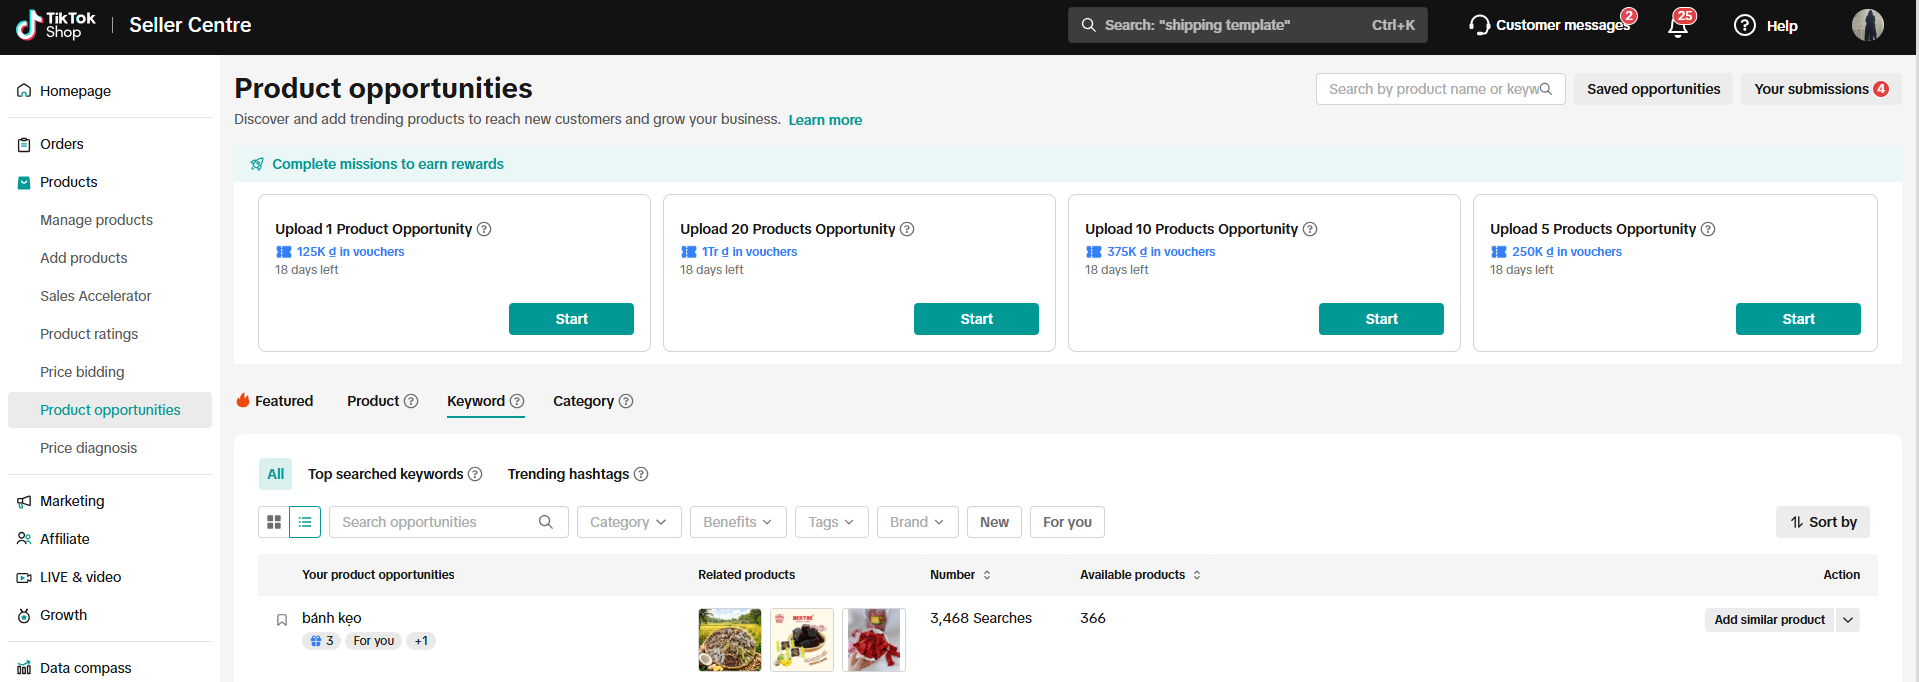
Task: Click the Help question mark icon
Action: click(1745, 25)
